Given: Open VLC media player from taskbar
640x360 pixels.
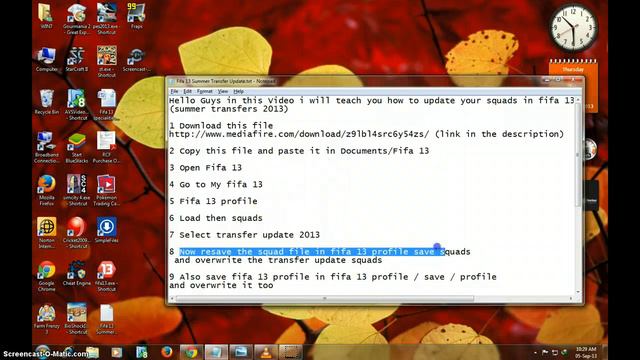Looking at the screenshot, I should (x=266, y=352).
